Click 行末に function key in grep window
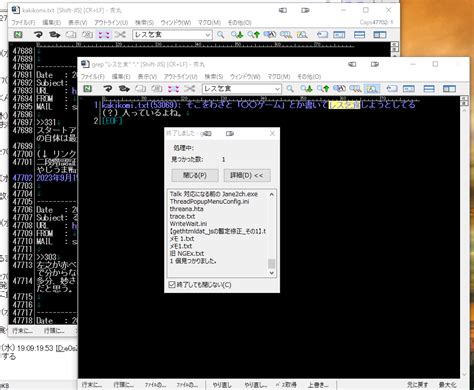474x390 pixels. pos(92,385)
